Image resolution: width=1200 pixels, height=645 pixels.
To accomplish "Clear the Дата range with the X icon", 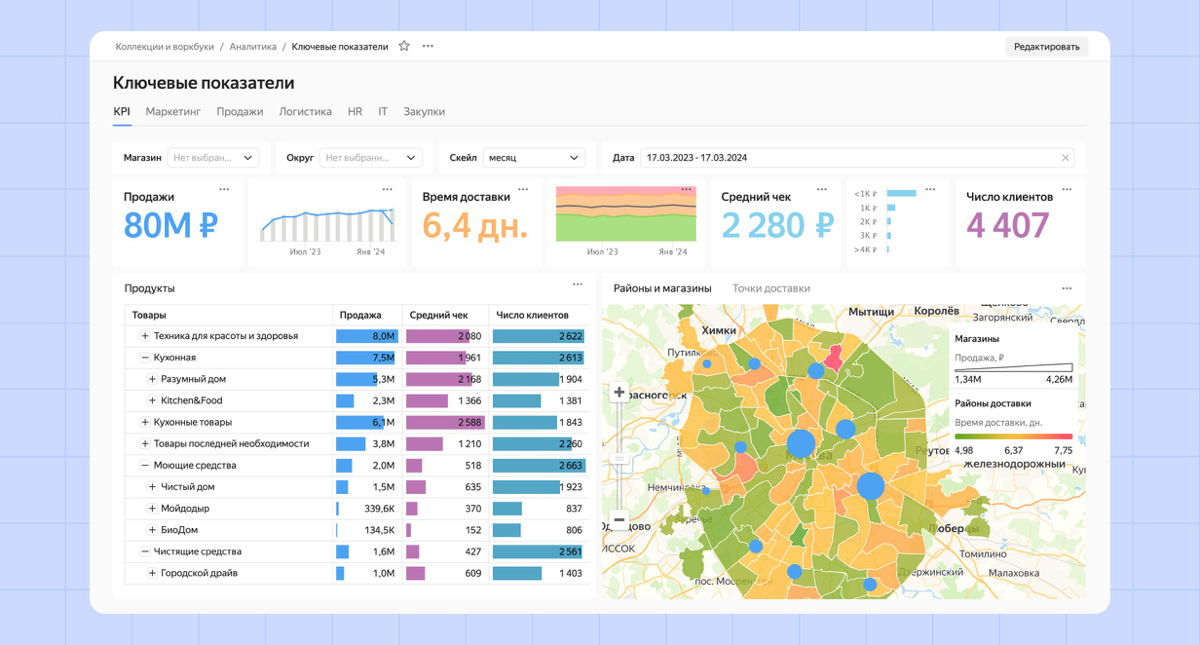I will [1066, 158].
